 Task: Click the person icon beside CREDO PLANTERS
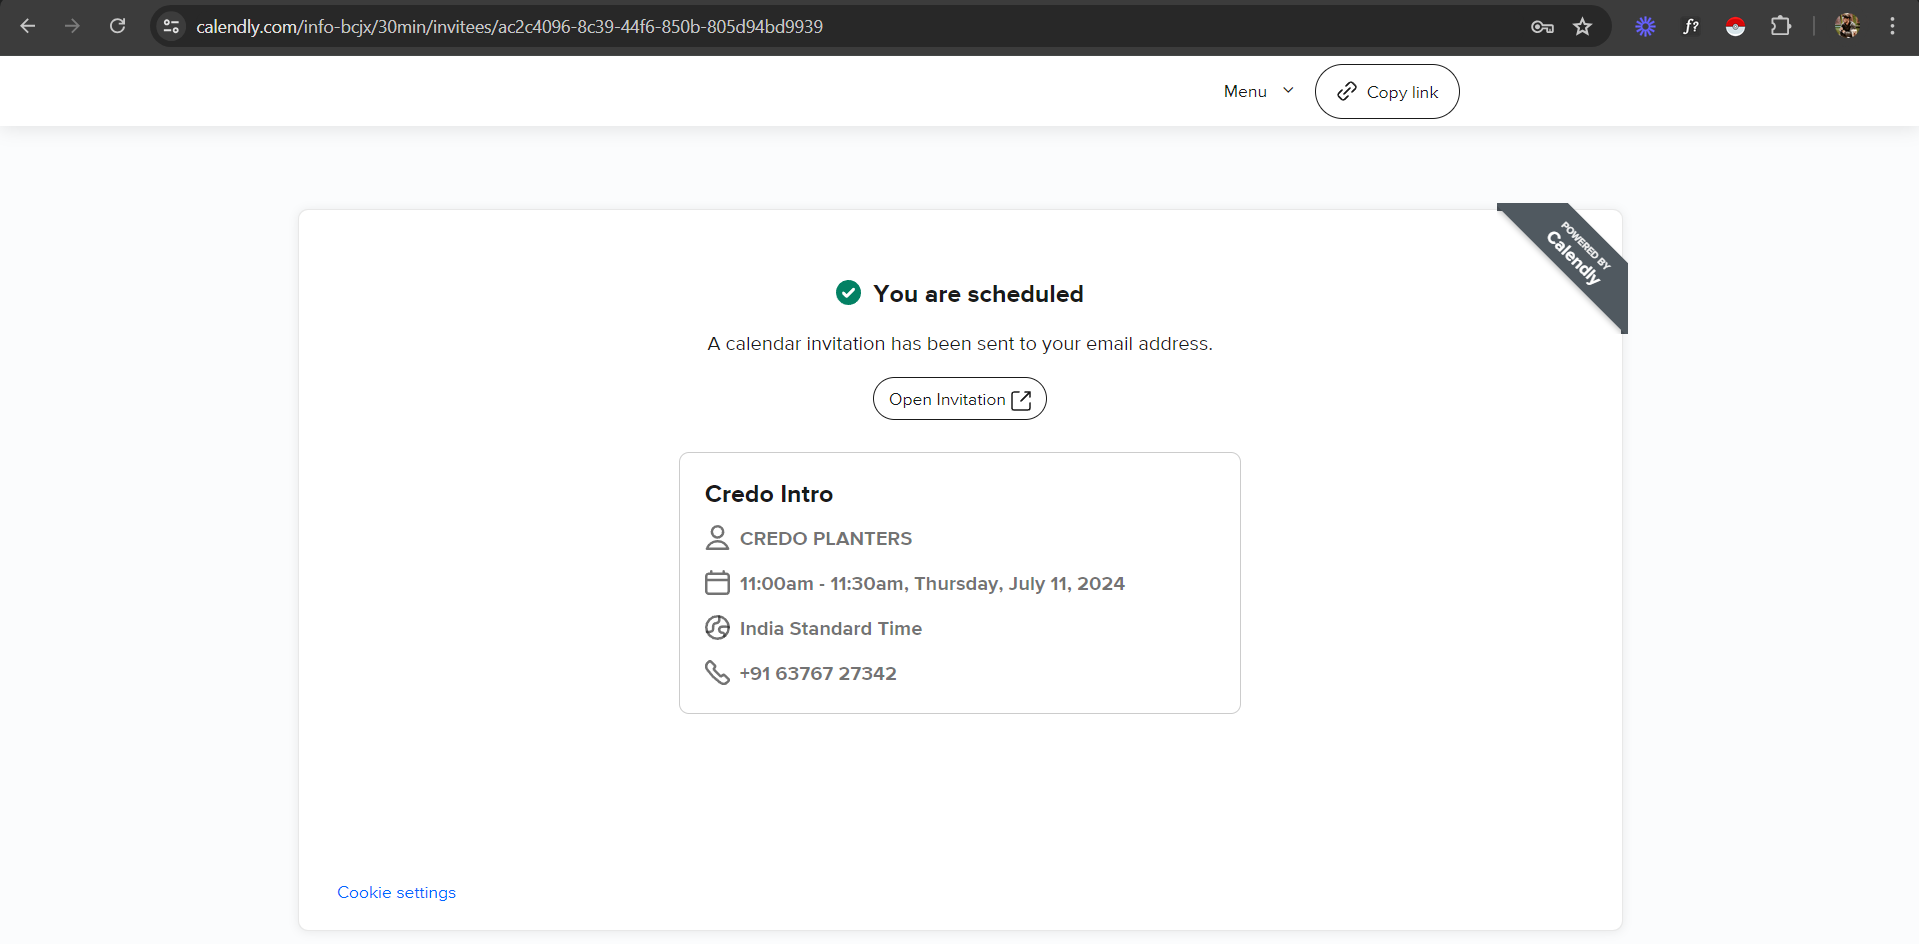tap(717, 538)
